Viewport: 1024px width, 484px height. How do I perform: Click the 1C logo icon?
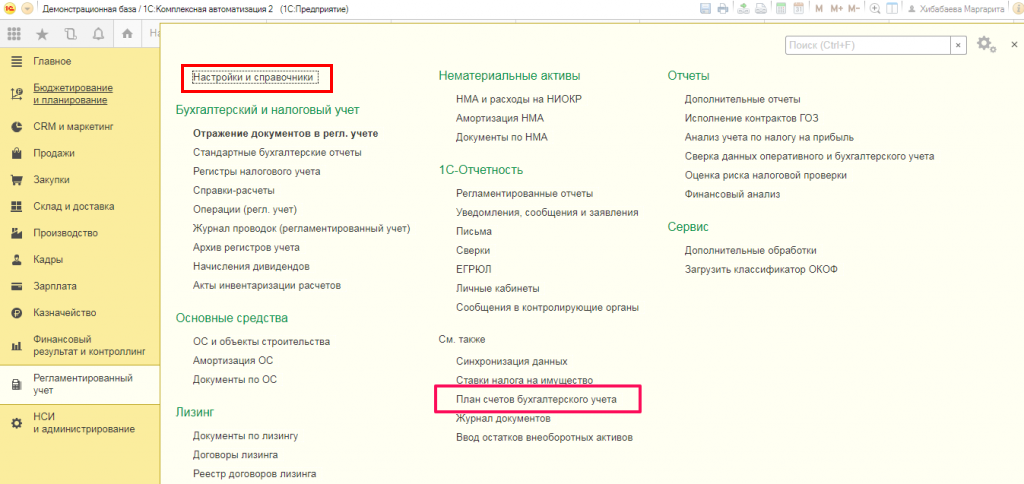pyautogui.click(x=11, y=9)
